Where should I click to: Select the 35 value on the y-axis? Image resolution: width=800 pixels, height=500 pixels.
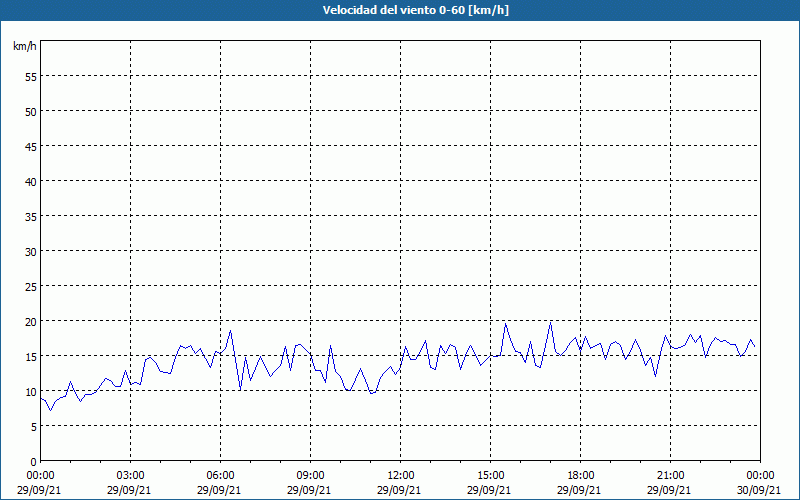click(31, 216)
